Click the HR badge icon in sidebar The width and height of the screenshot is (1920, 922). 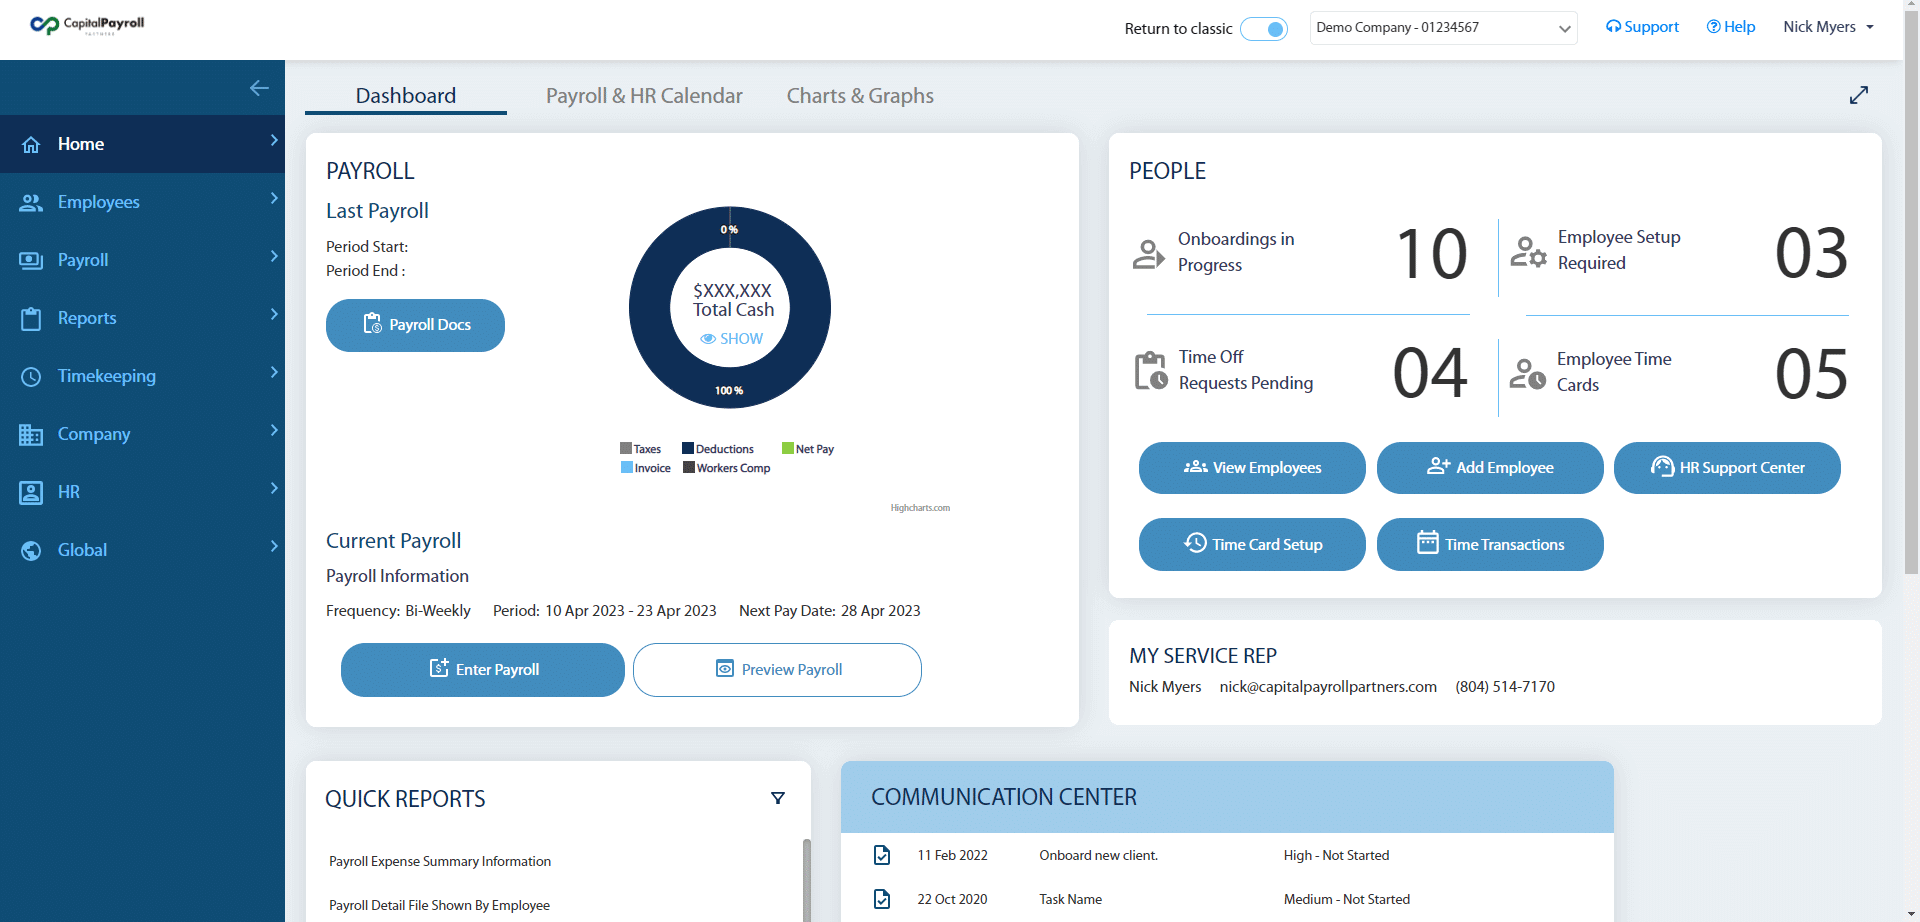[31, 491]
